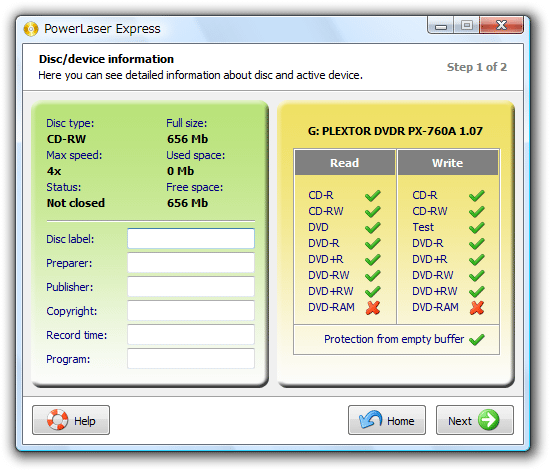Click the checkmark for Write DVD-R

point(477,243)
